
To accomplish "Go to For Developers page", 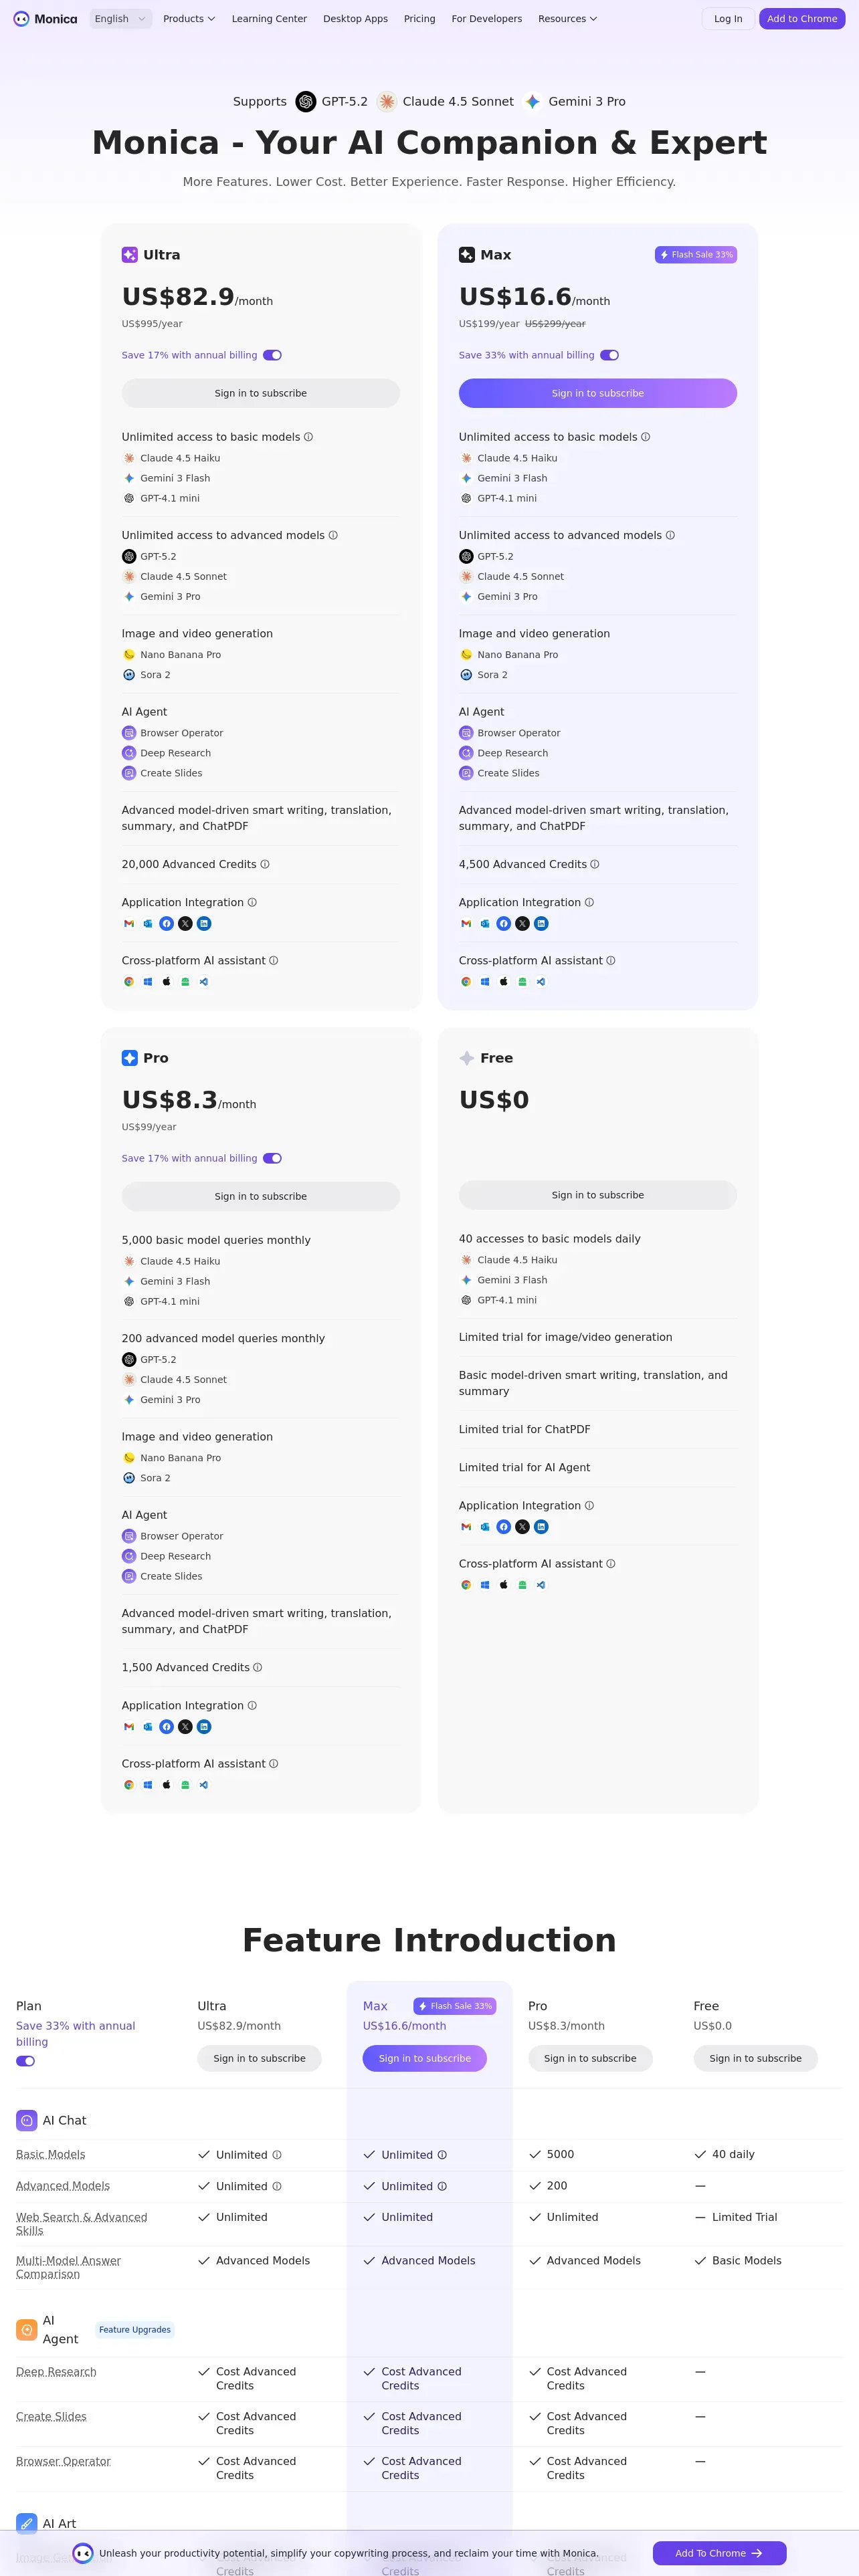I will (486, 19).
